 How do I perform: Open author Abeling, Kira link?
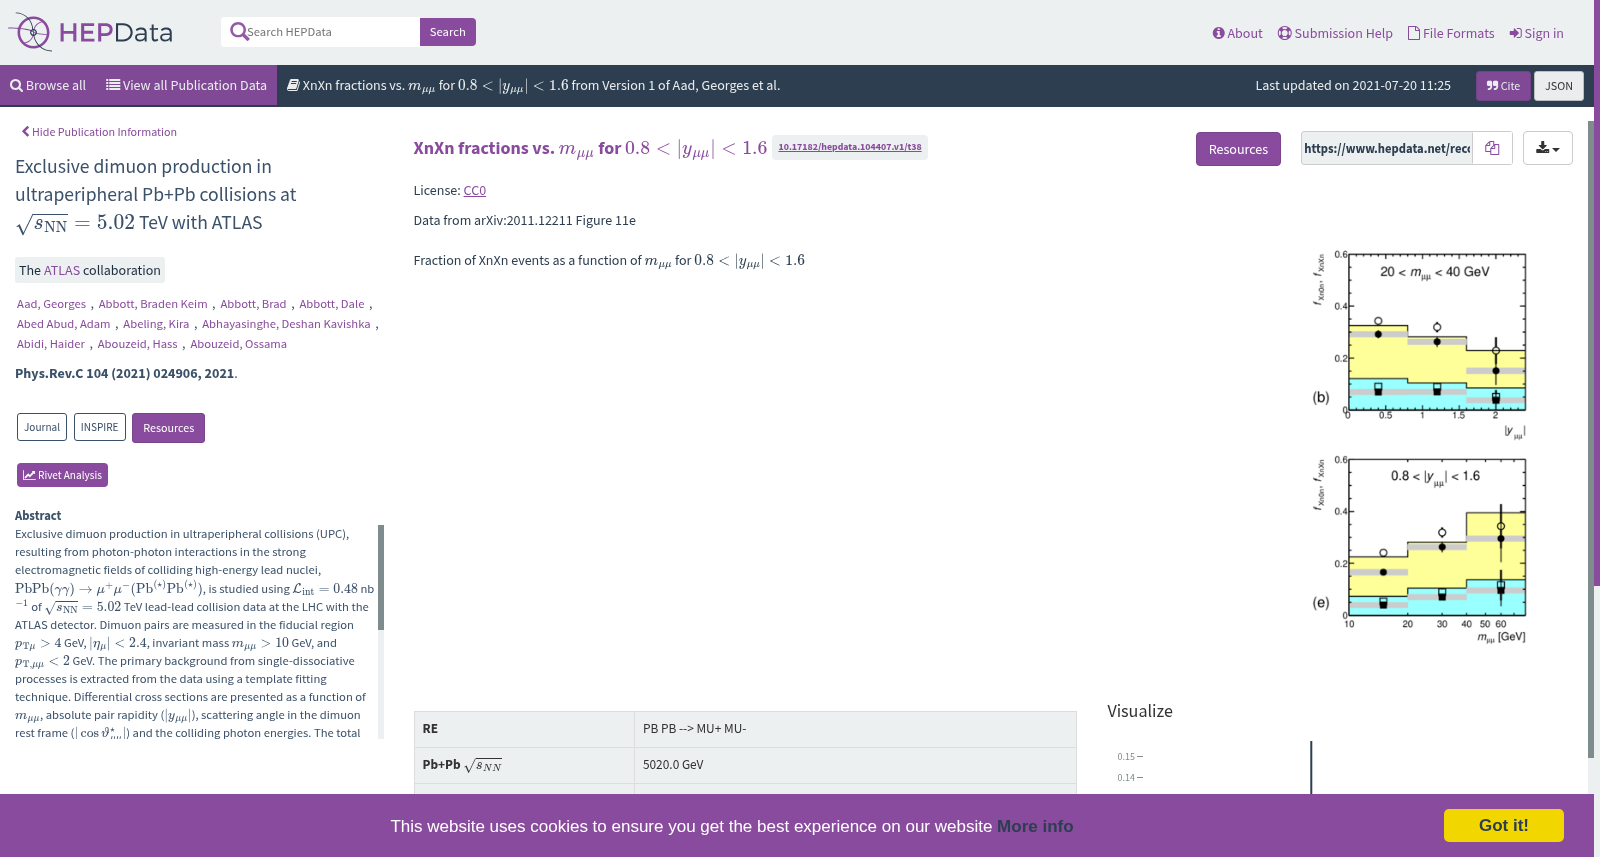pyautogui.click(x=156, y=324)
